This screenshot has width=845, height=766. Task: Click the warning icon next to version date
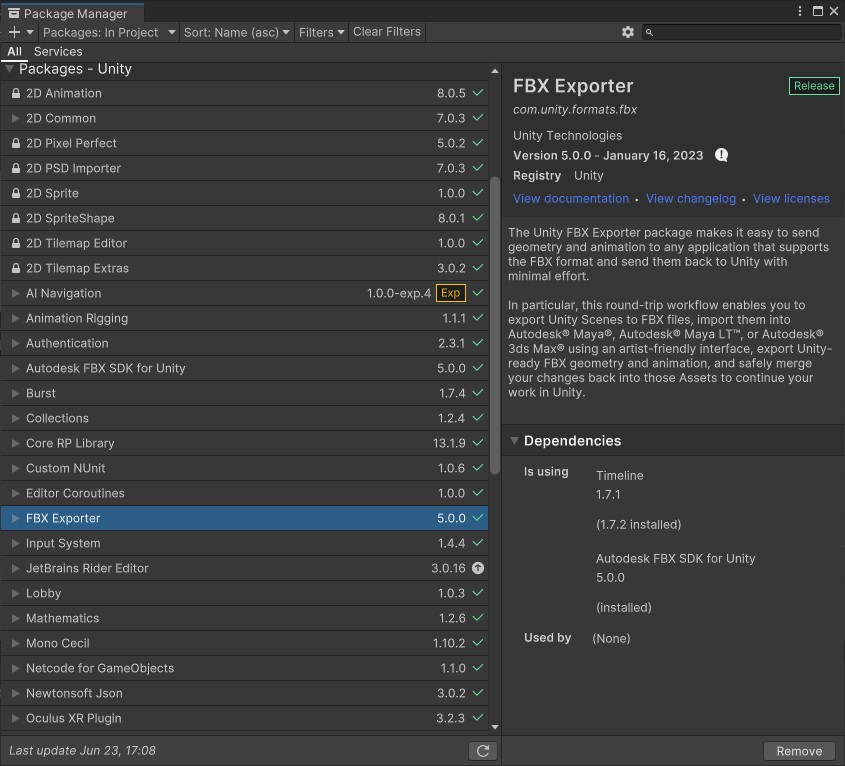(x=721, y=155)
